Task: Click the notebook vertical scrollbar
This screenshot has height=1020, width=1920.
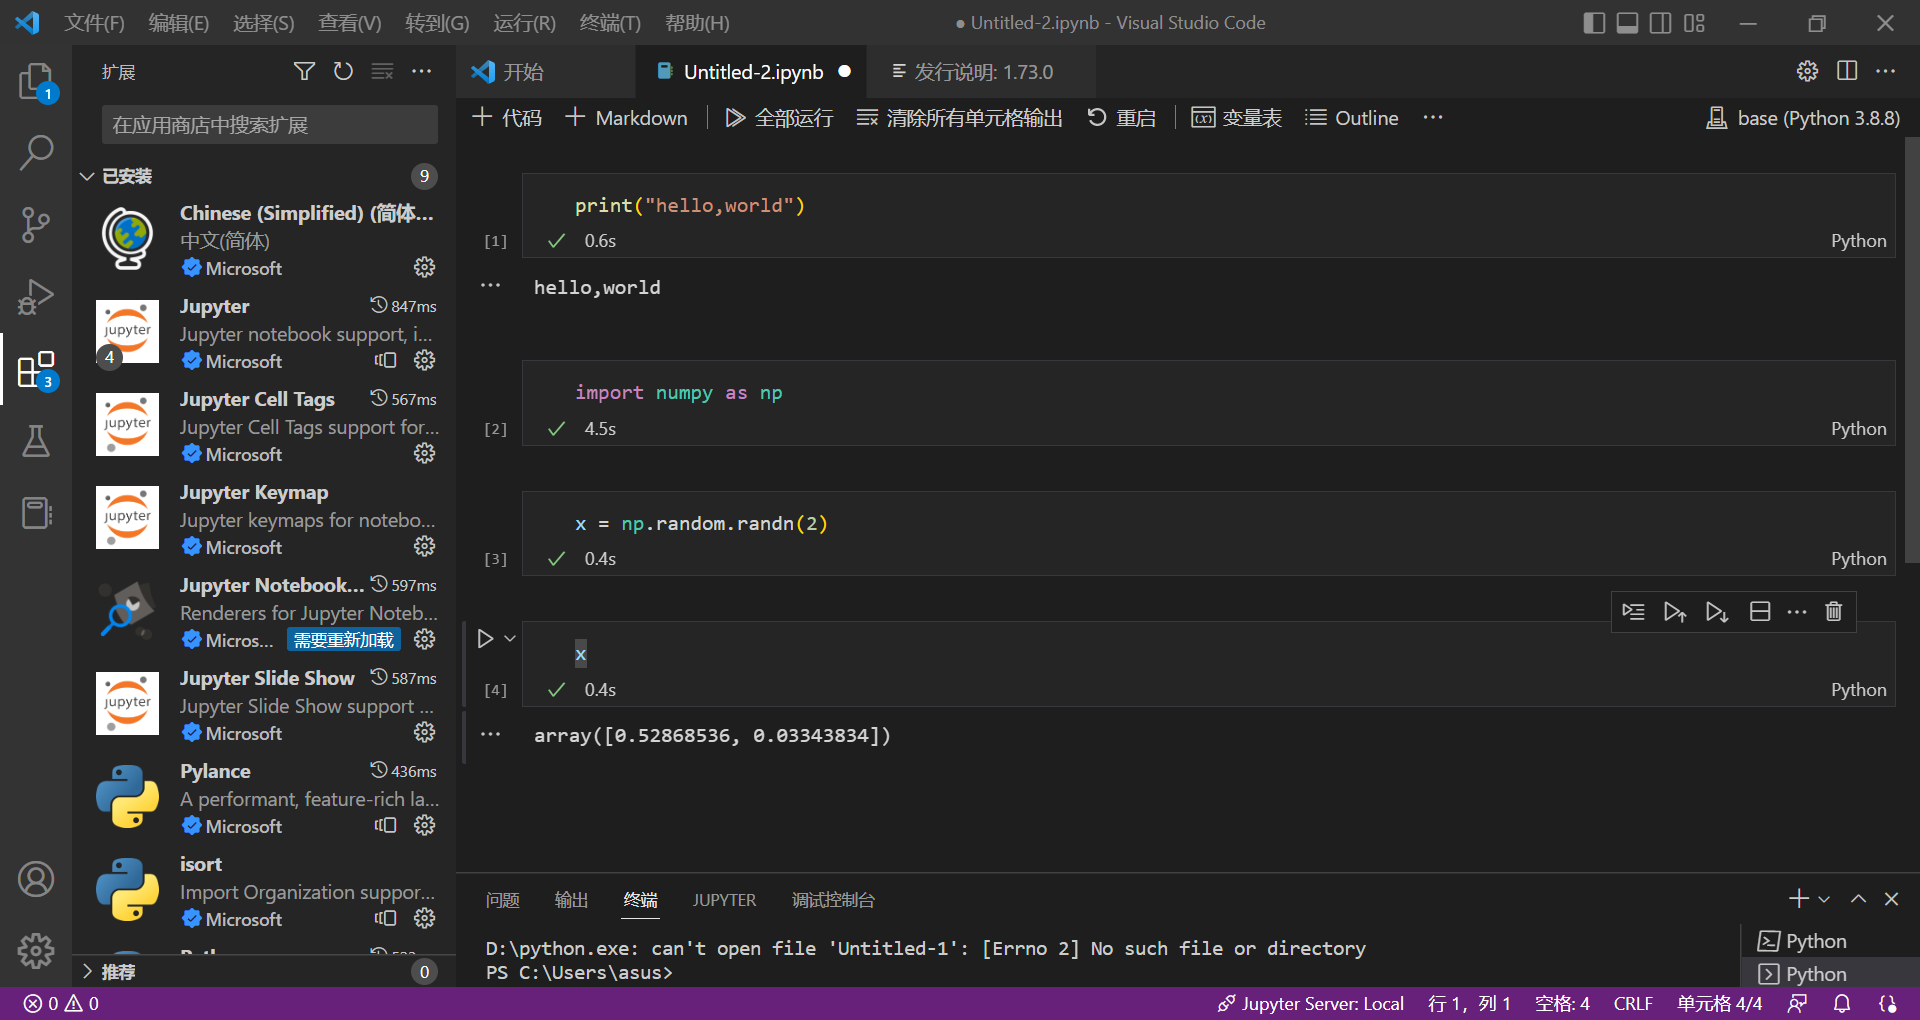Action: tap(1911, 350)
